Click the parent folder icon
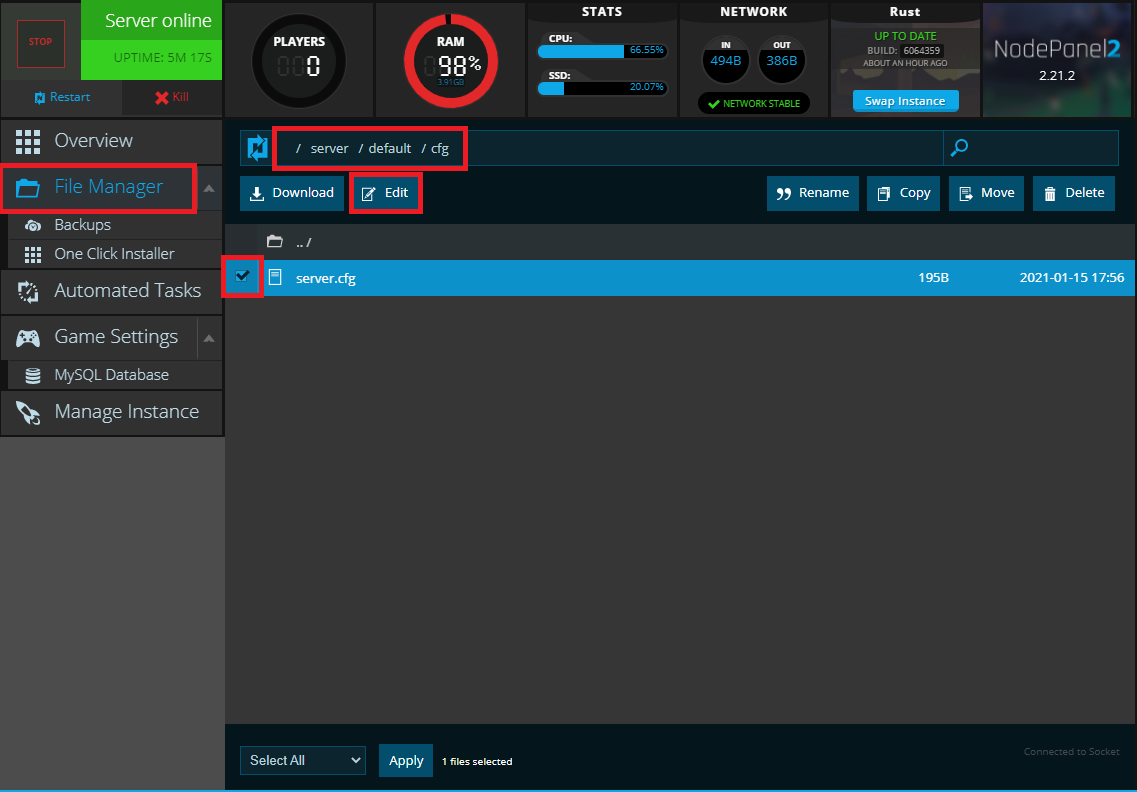 275,242
